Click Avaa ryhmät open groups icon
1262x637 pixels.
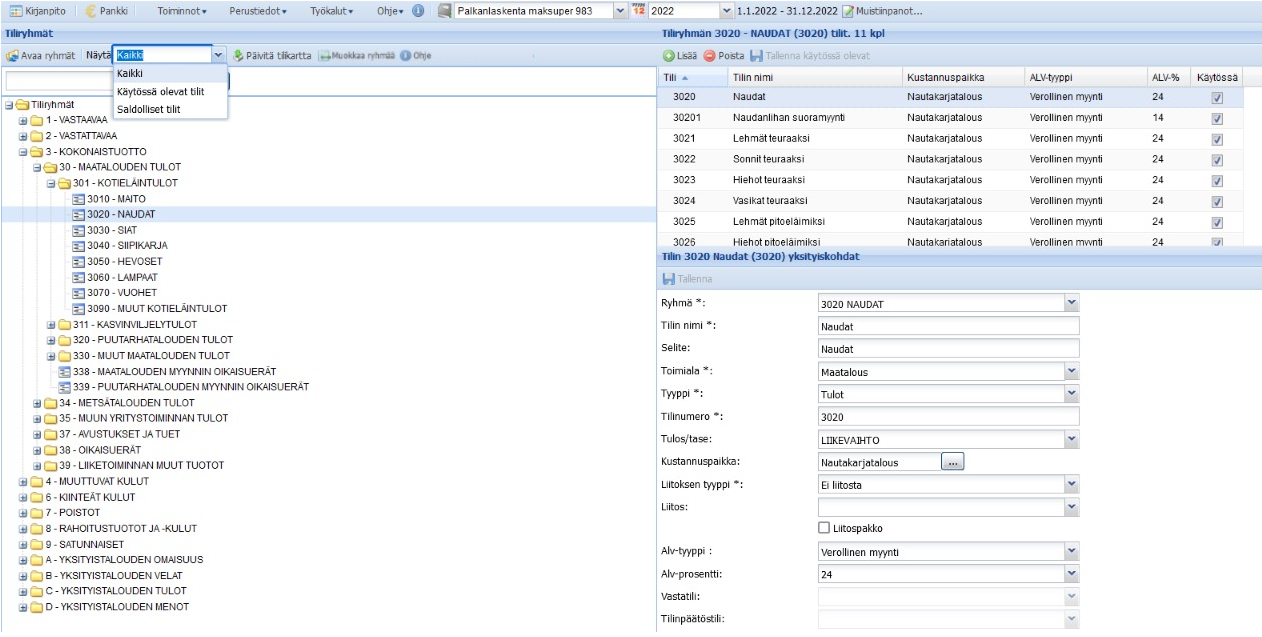[x=13, y=55]
